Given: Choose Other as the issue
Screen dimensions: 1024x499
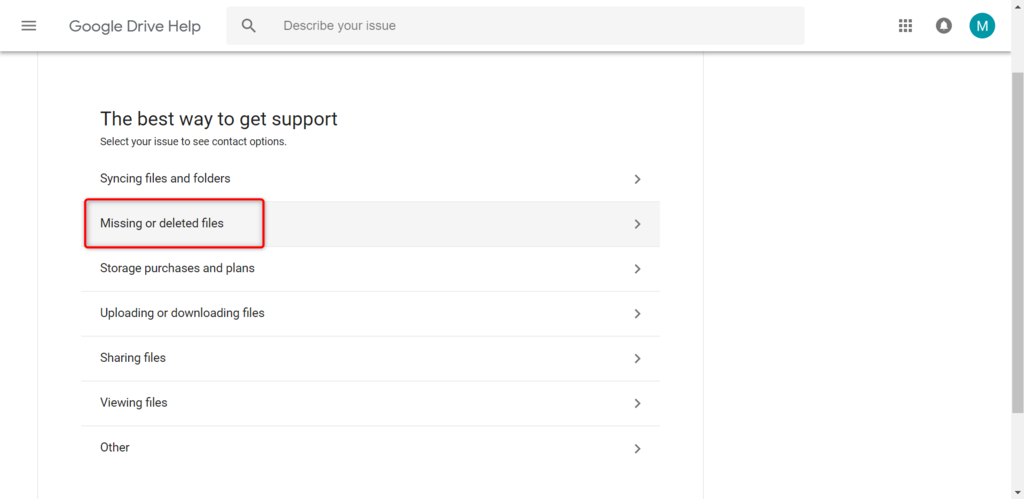Looking at the screenshot, I should pos(115,448).
